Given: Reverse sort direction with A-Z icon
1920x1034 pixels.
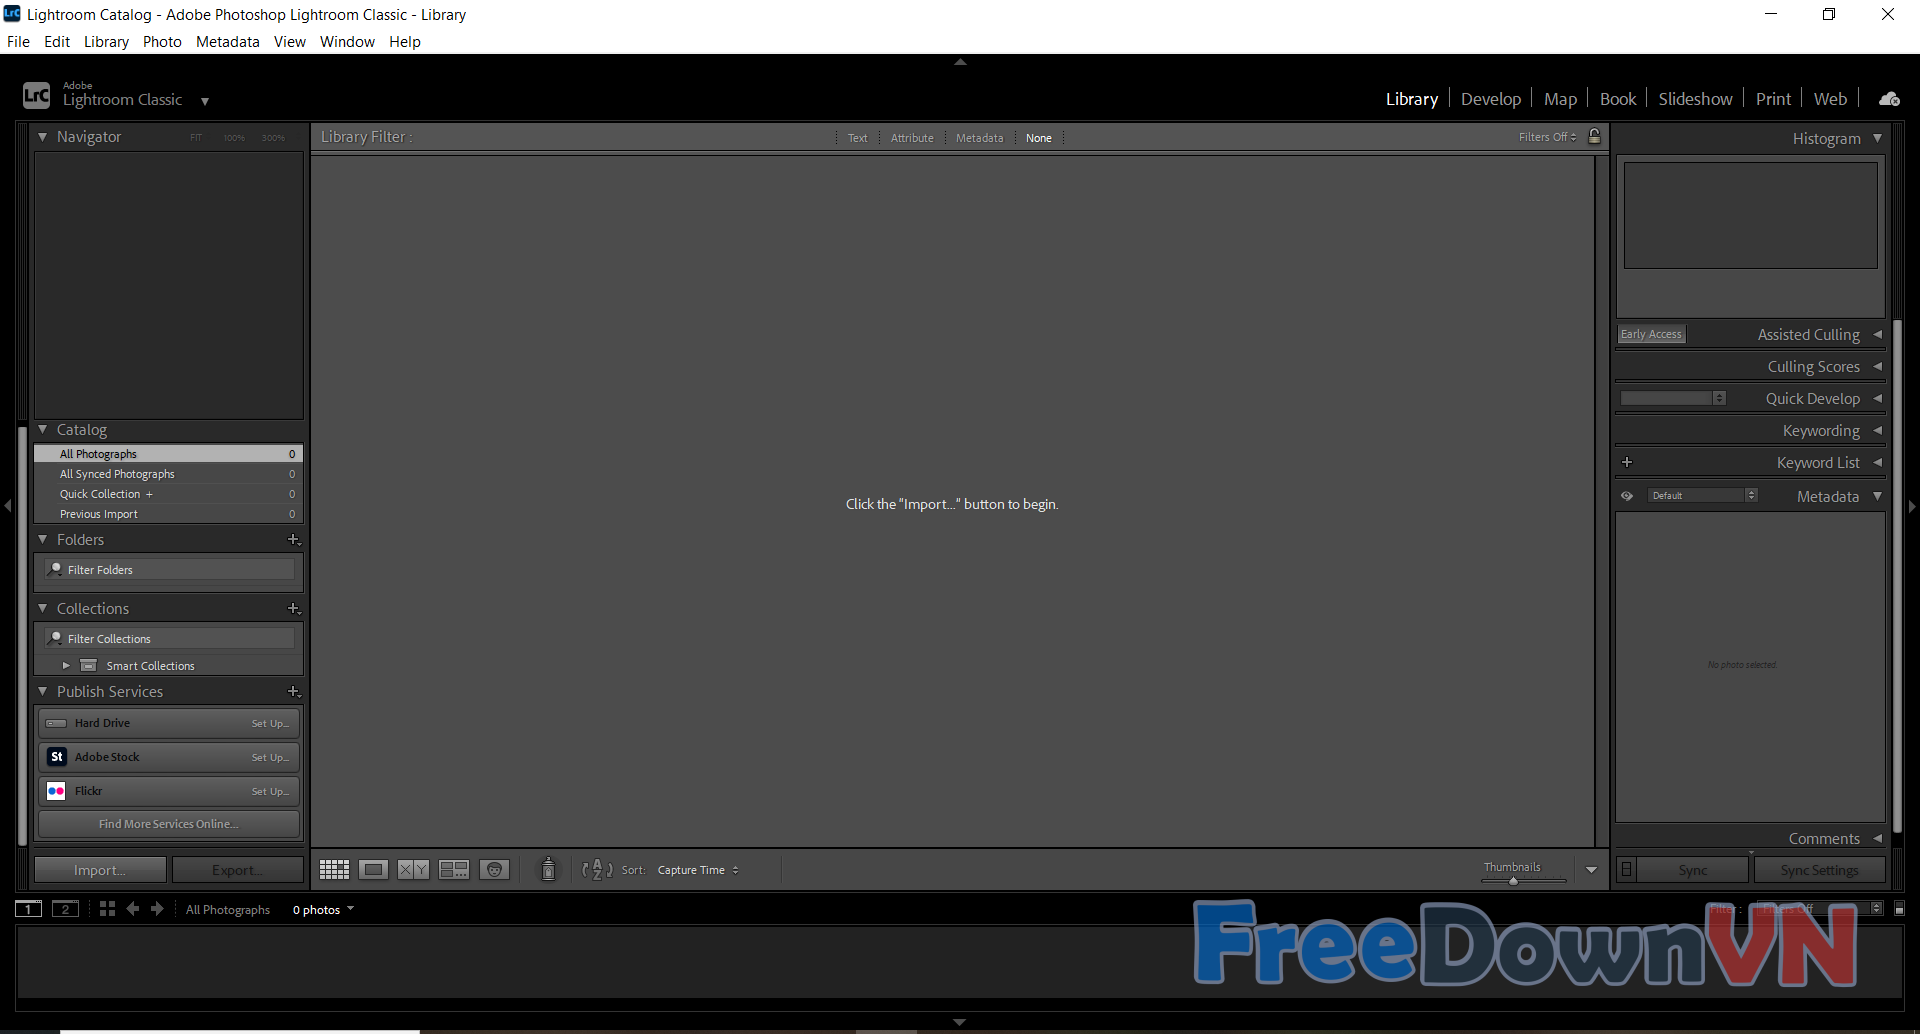Looking at the screenshot, I should (x=597, y=870).
